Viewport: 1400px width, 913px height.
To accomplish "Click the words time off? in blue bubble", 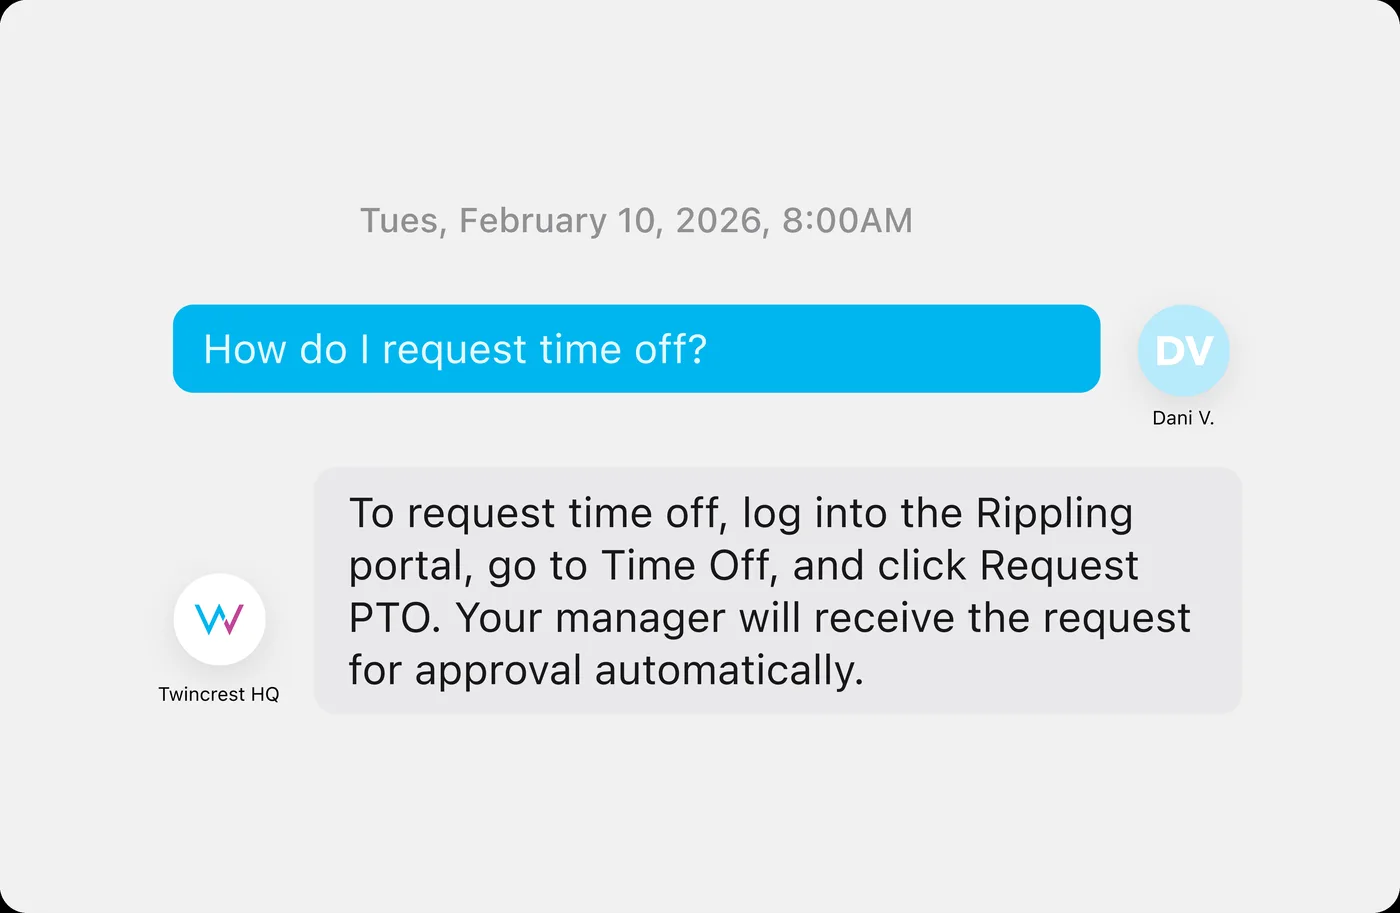I will click(x=623, y=350).
